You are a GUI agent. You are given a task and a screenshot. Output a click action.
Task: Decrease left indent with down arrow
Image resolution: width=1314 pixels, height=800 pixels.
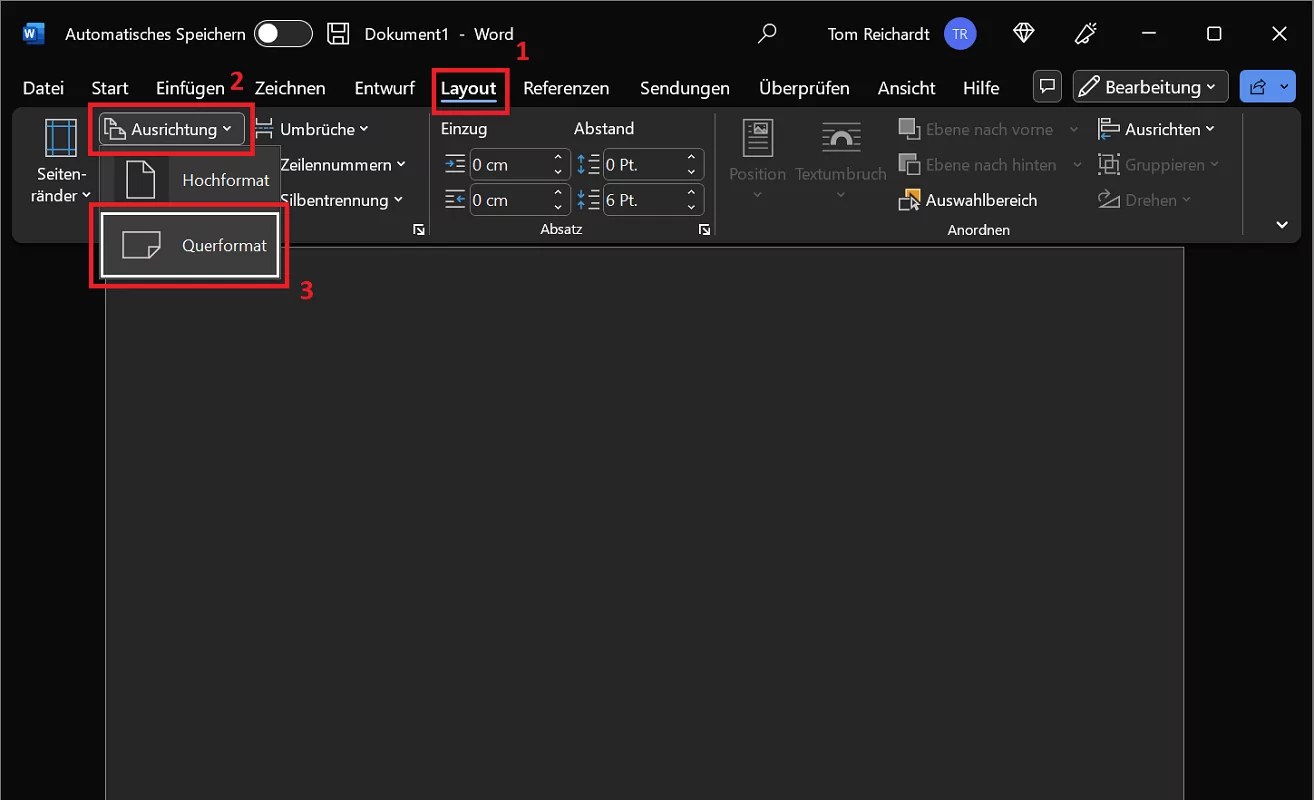[558, 172]
